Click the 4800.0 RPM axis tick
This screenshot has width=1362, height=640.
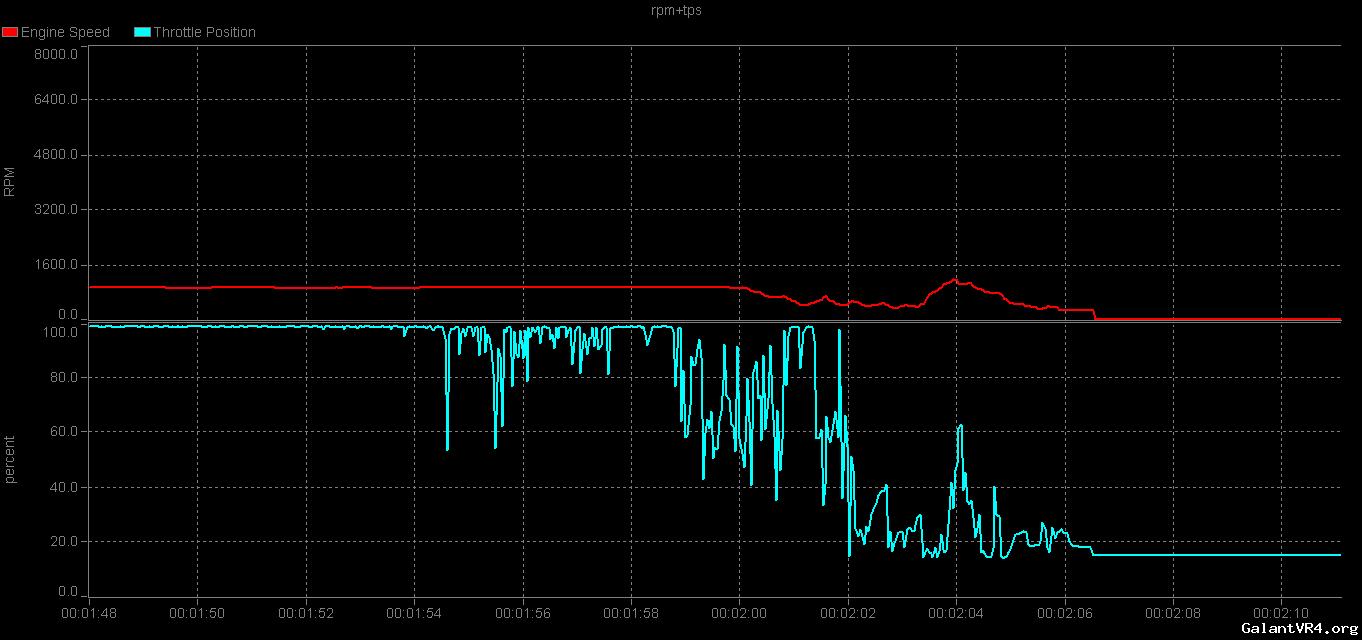coord(55,155)
